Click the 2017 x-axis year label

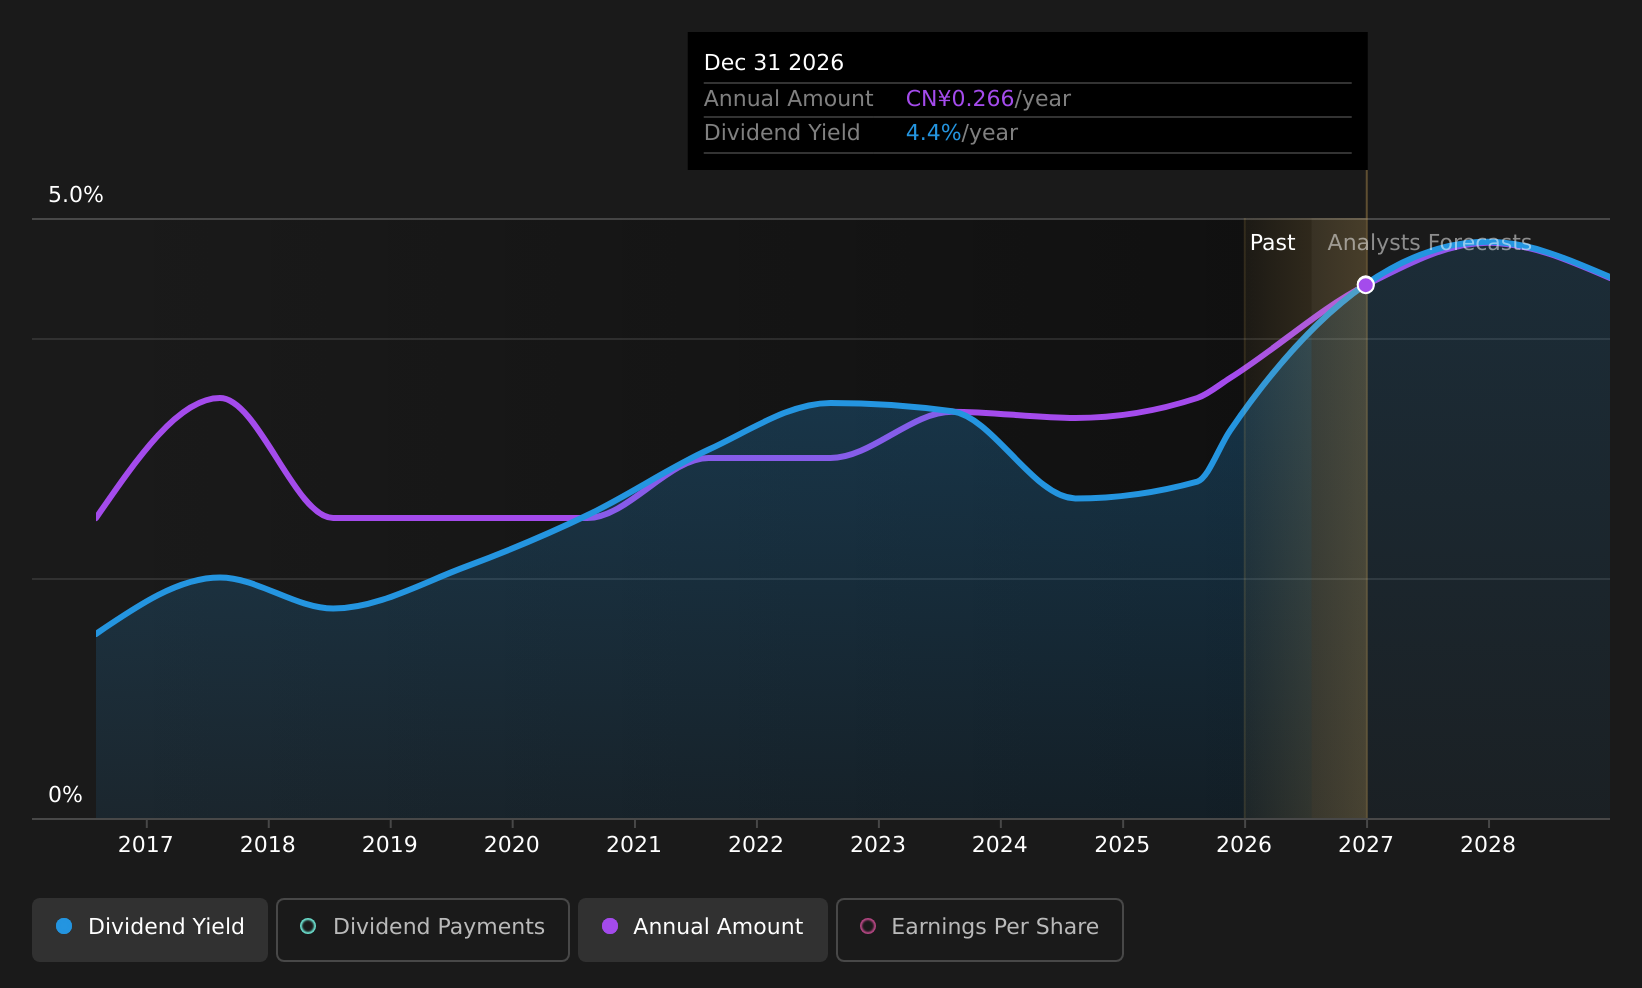tap(146, 845)
